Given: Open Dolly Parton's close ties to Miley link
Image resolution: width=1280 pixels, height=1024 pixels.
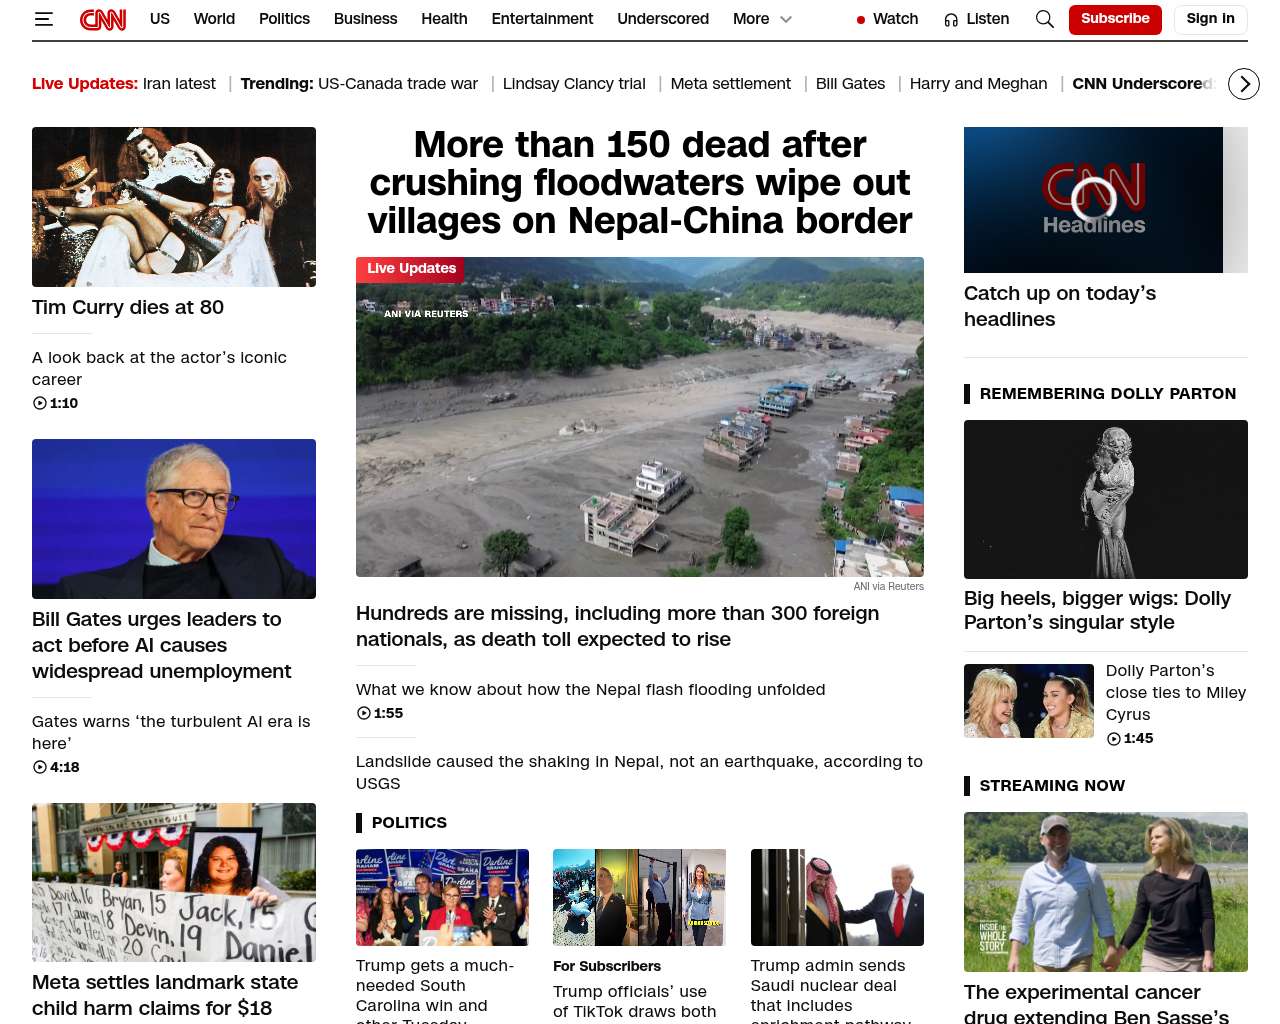Looking at the screenshot, I should click(x=1176, y=692).
